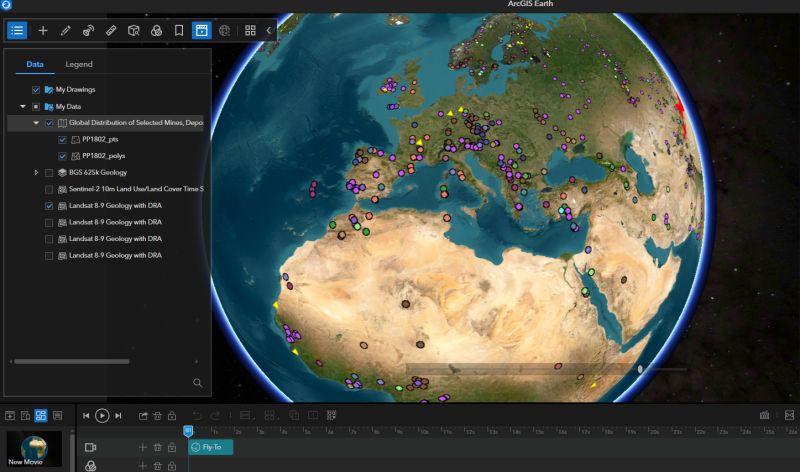The image size is (800, 472).
Task: Collapse the My Data folder
Action: (x=22, y=106)
